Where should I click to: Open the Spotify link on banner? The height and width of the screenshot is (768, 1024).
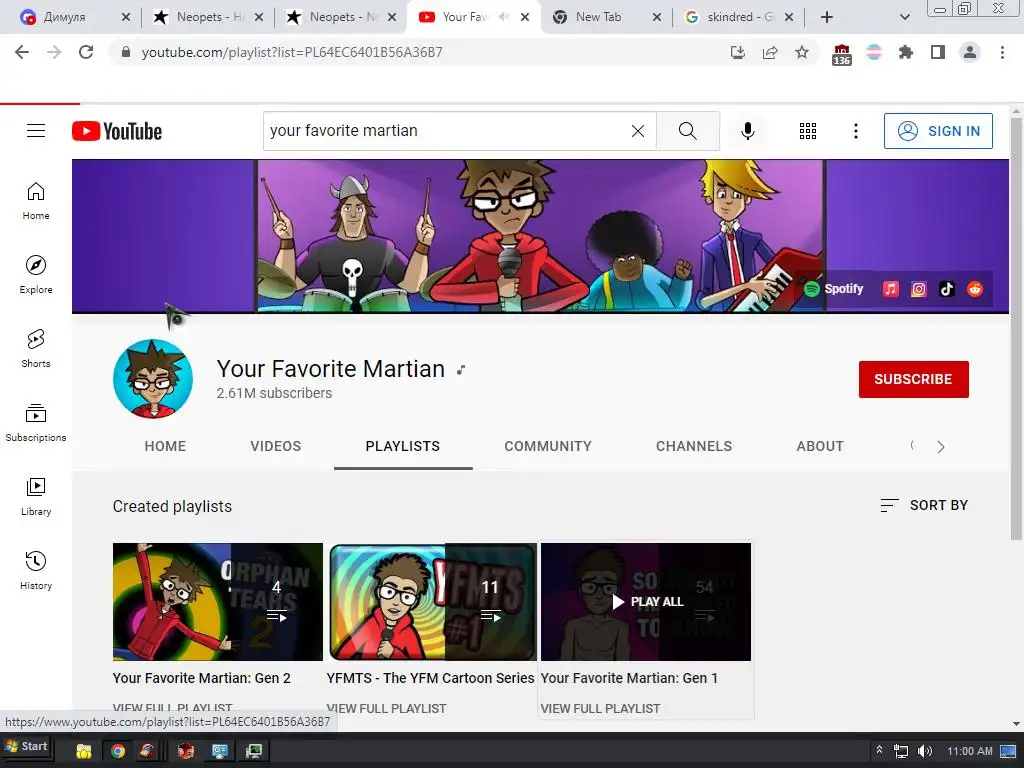point(833,289)
